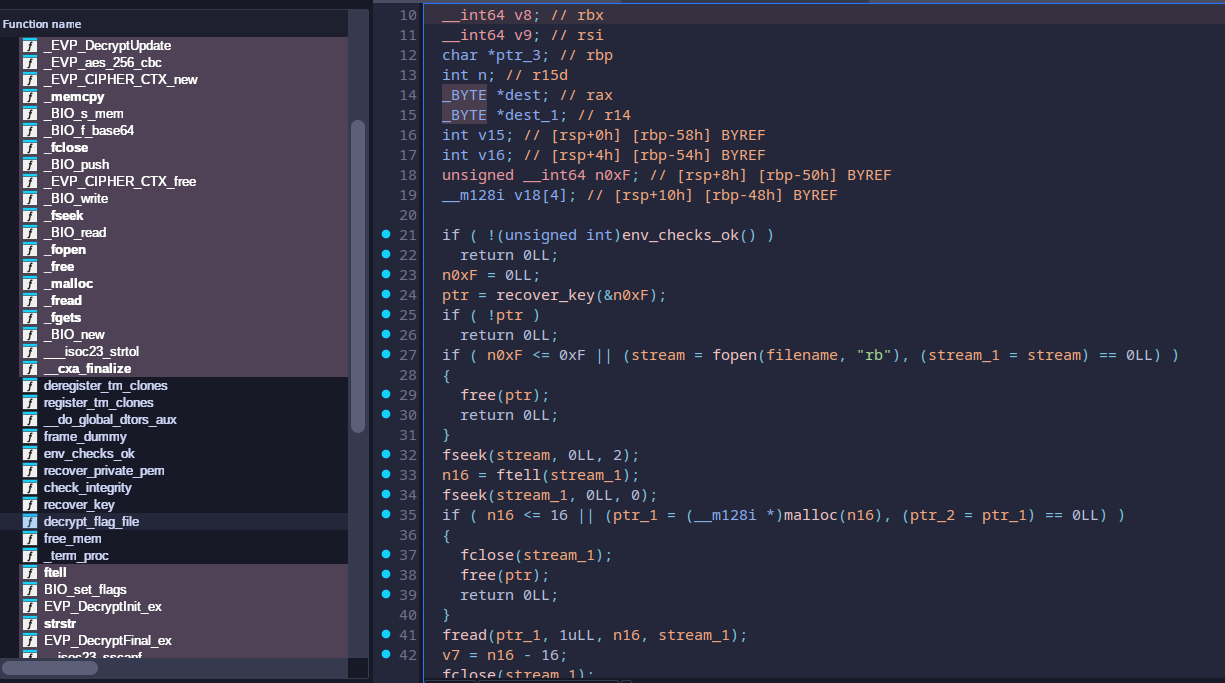Click the icon next to _BIO_f_base64
The width and height of the screenshot is (1225, 683).
[30, 131]
